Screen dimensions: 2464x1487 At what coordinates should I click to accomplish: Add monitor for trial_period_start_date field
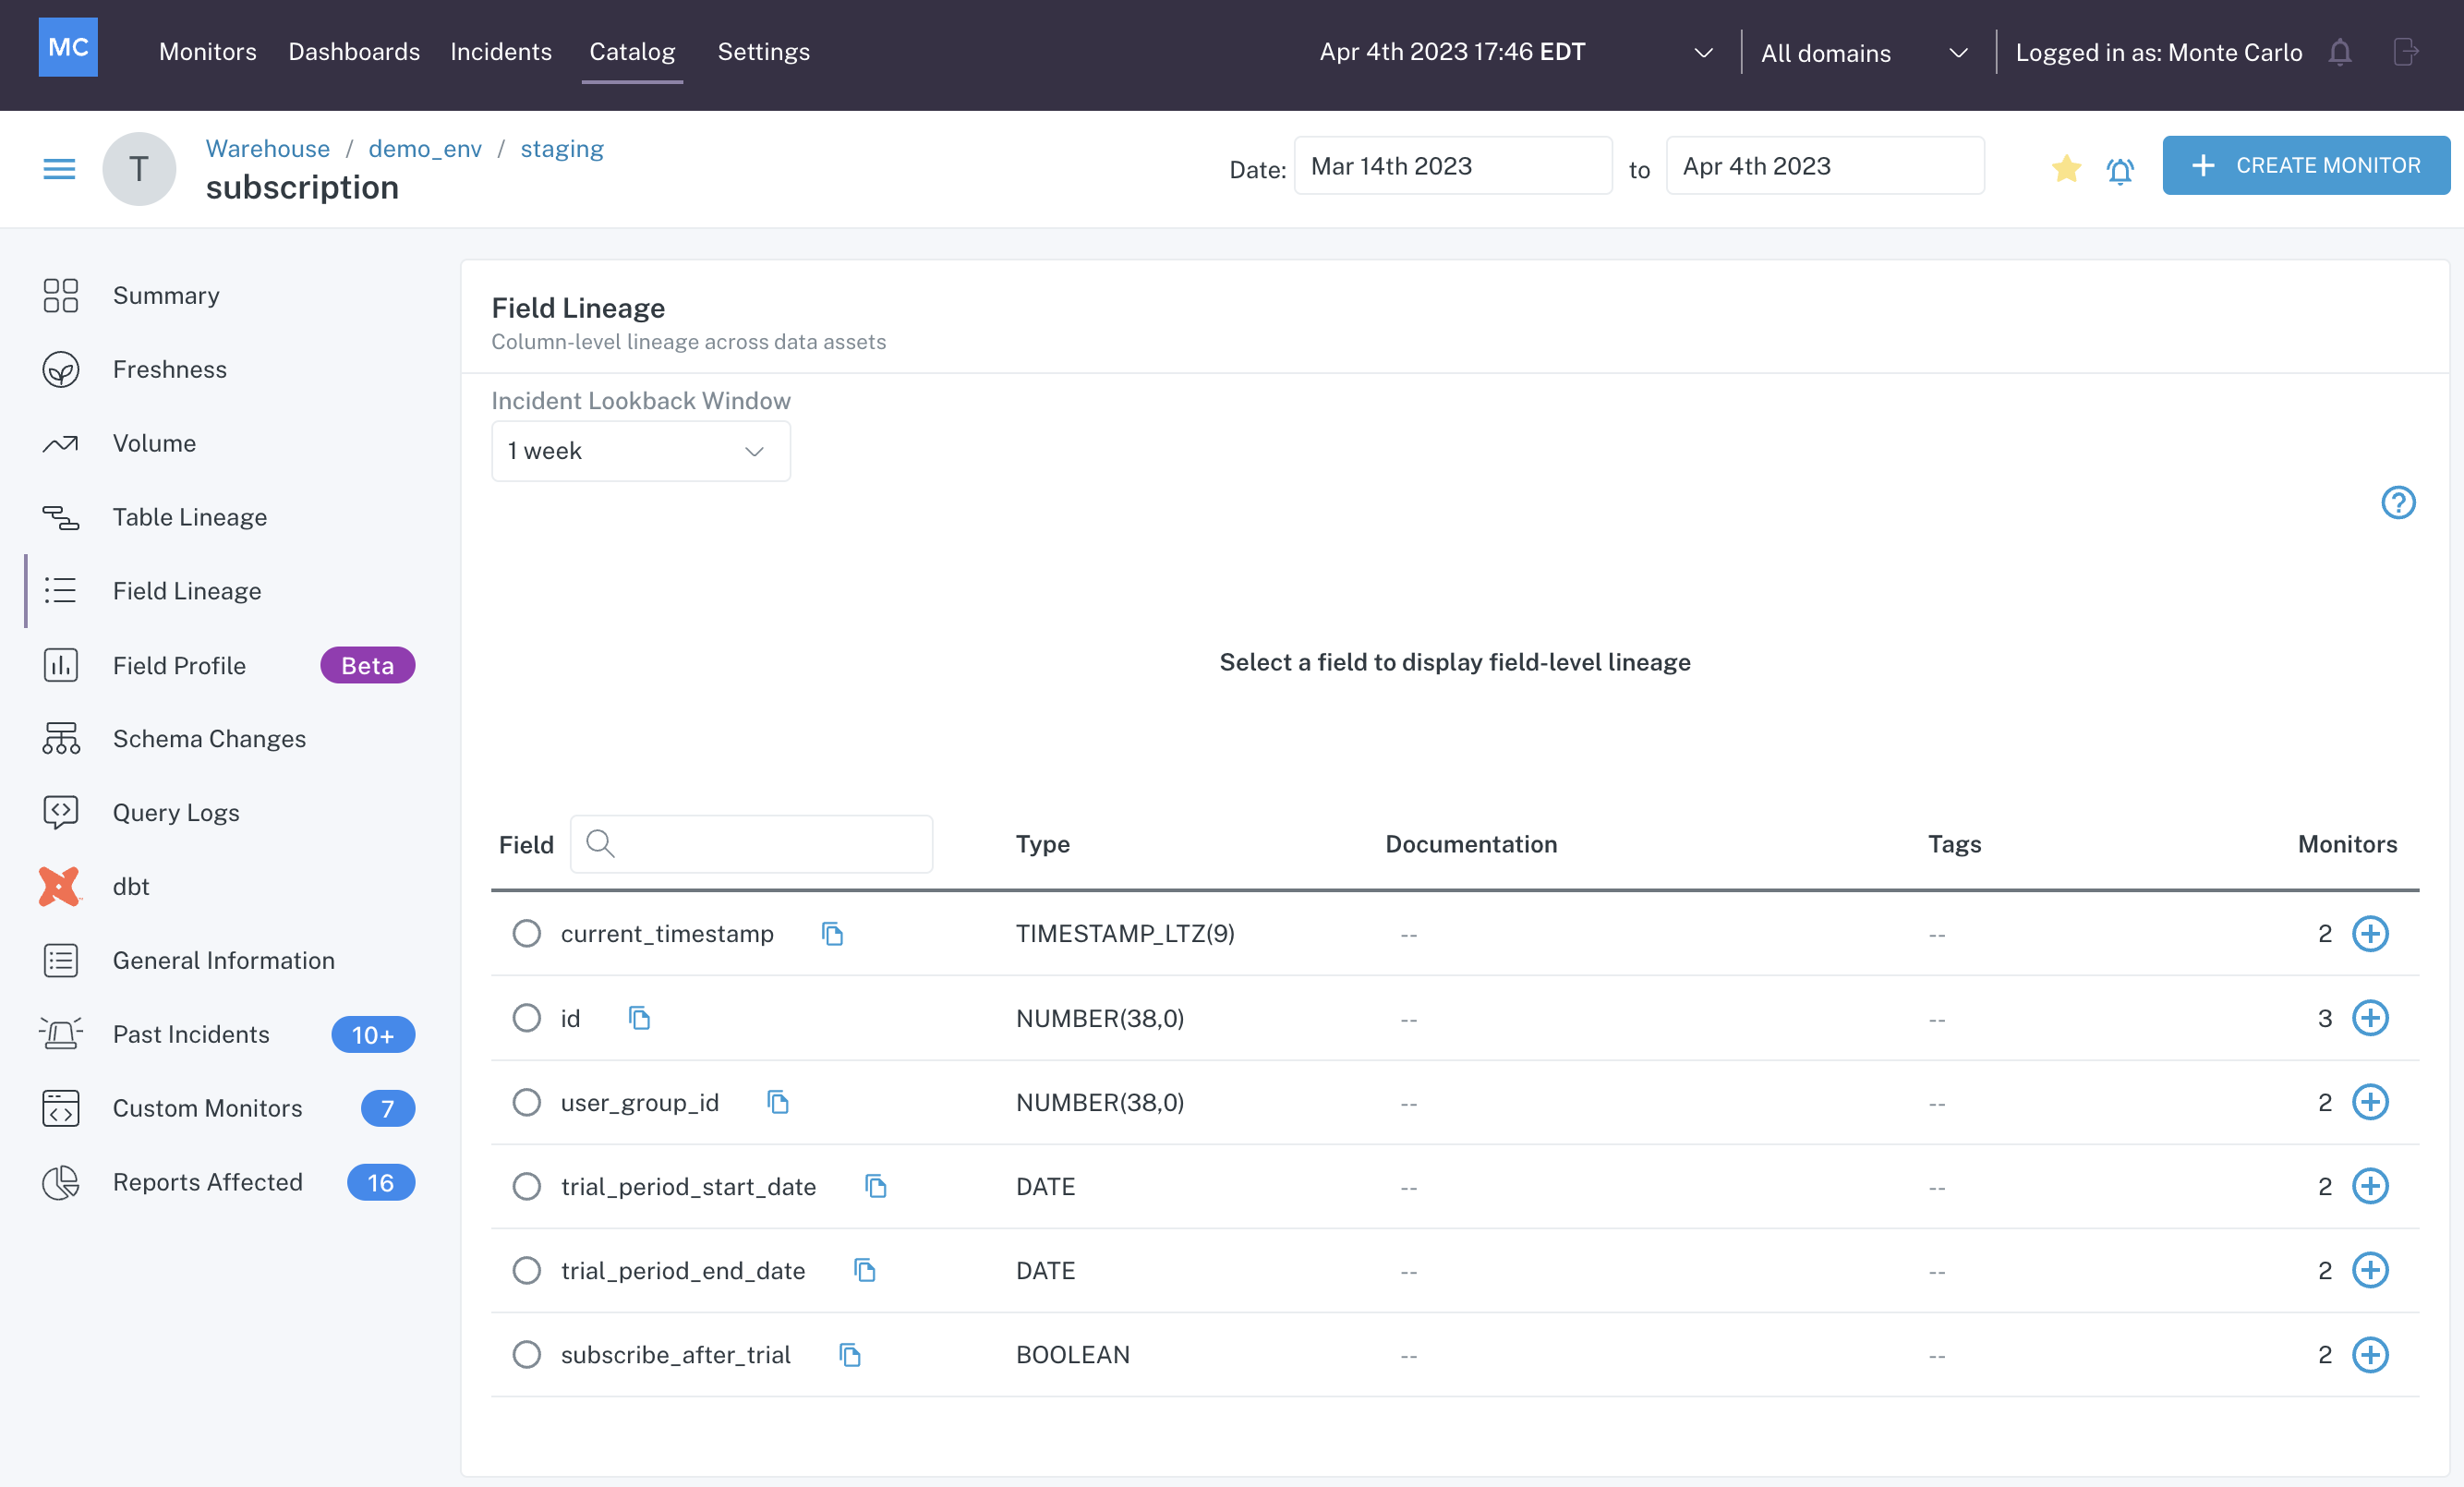click(2370, 1186)
